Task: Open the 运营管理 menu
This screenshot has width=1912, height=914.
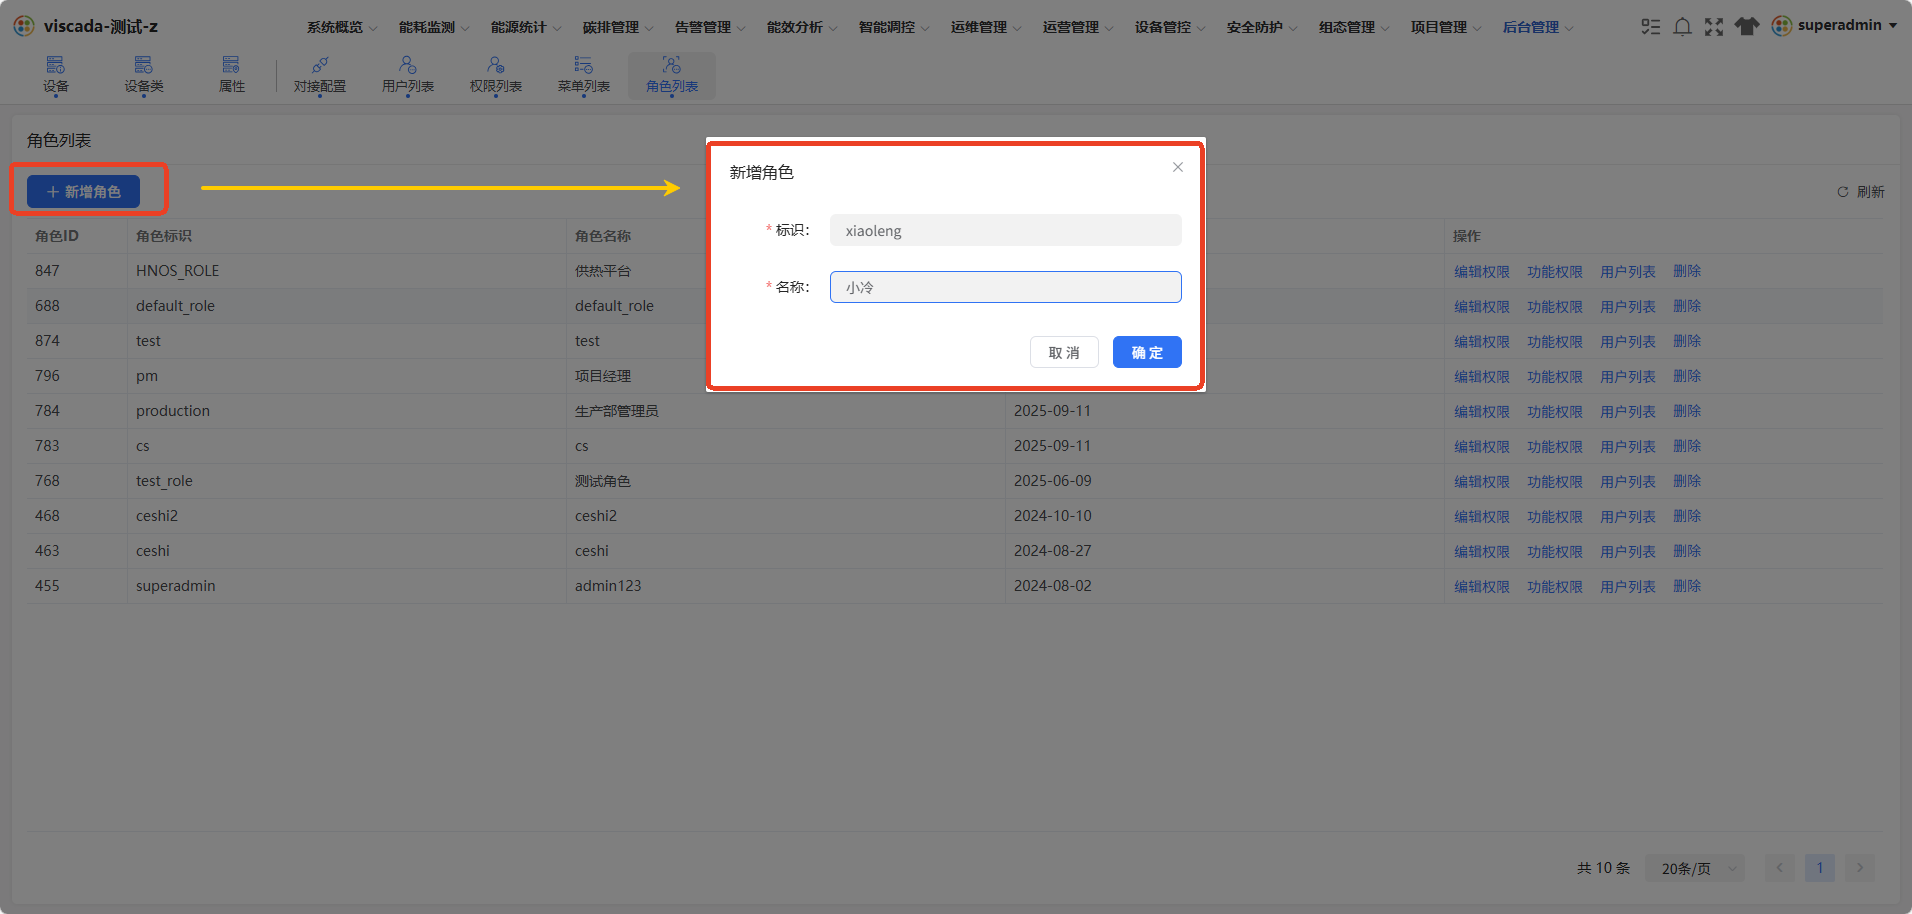Action: [x=1078, y=27]
